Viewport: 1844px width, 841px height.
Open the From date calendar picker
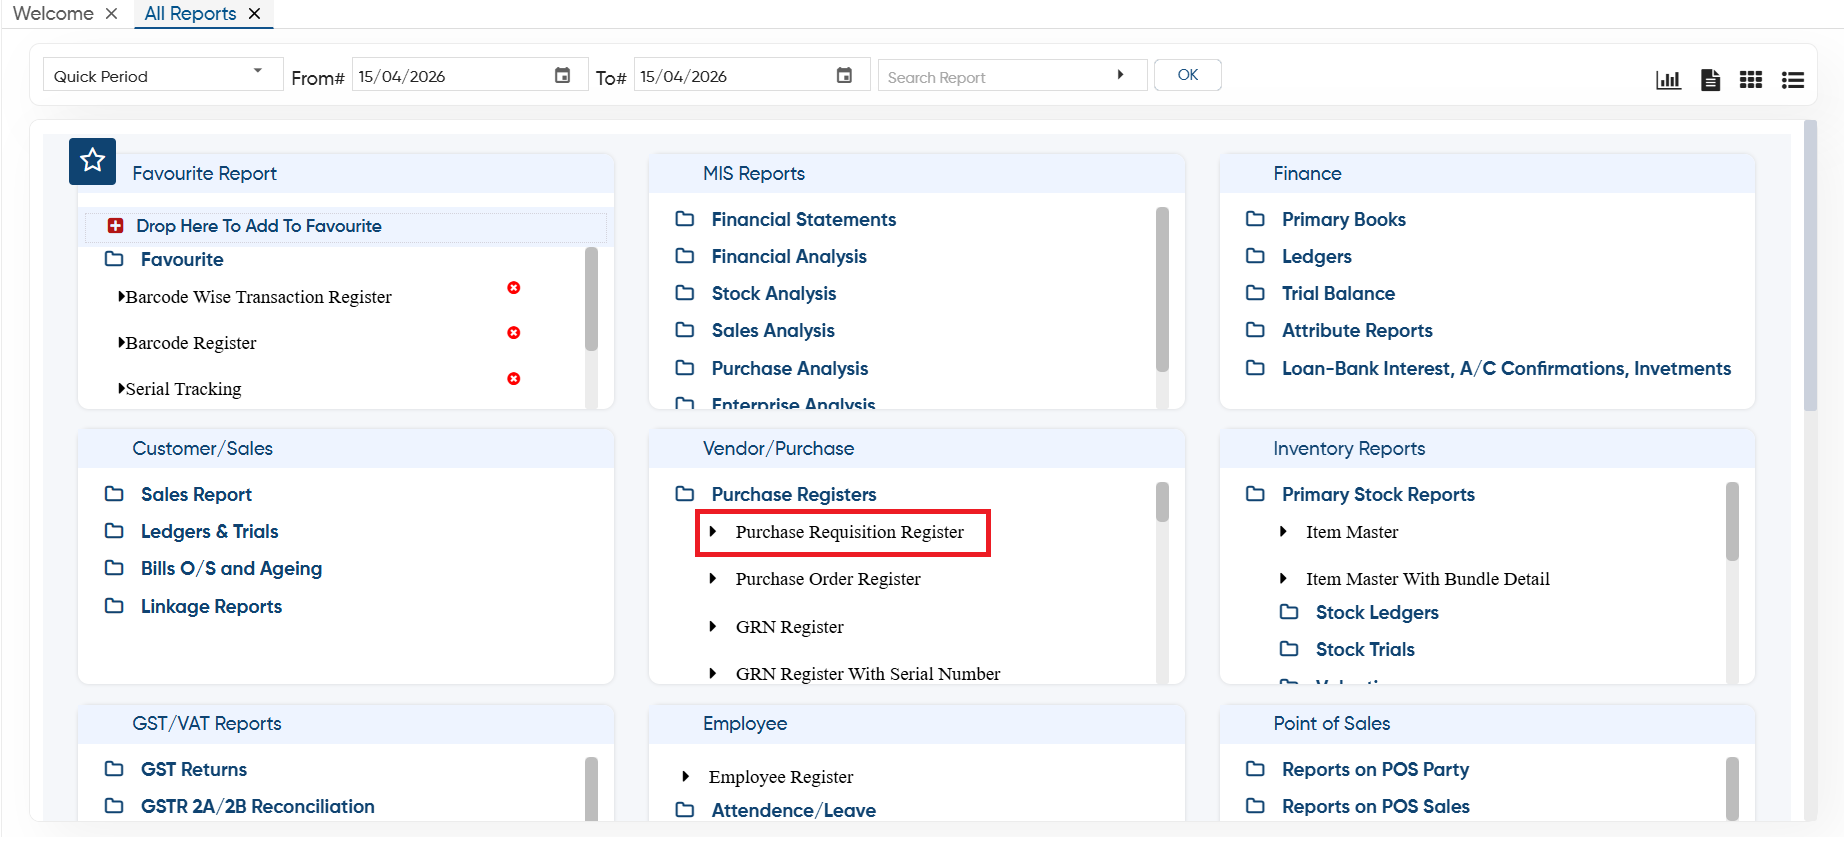[x=563, y=75]
